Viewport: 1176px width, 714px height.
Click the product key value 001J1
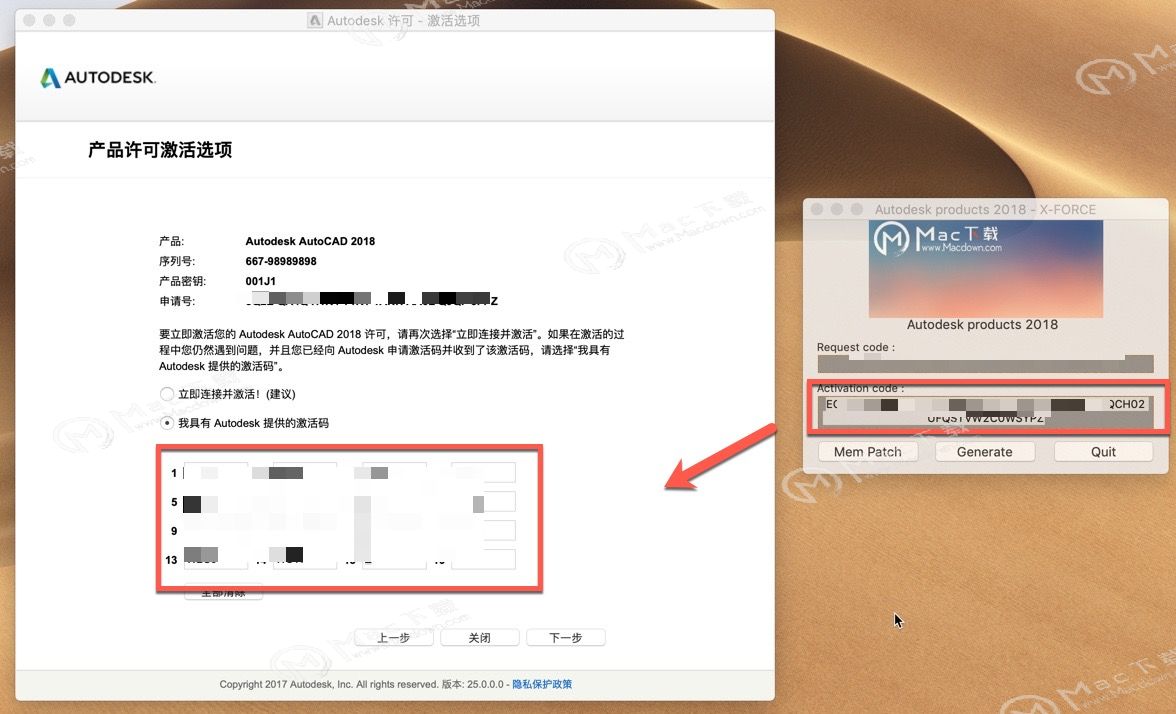260,281
